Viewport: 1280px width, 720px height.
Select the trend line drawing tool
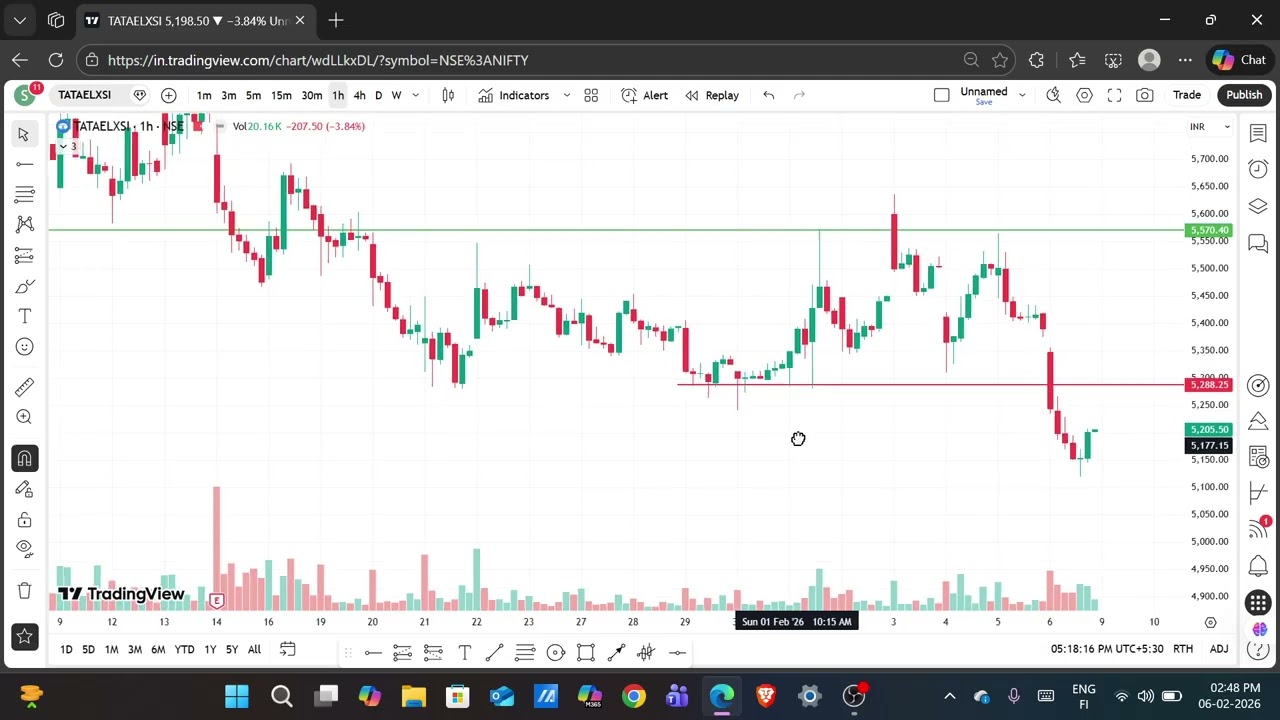point(24,164)
